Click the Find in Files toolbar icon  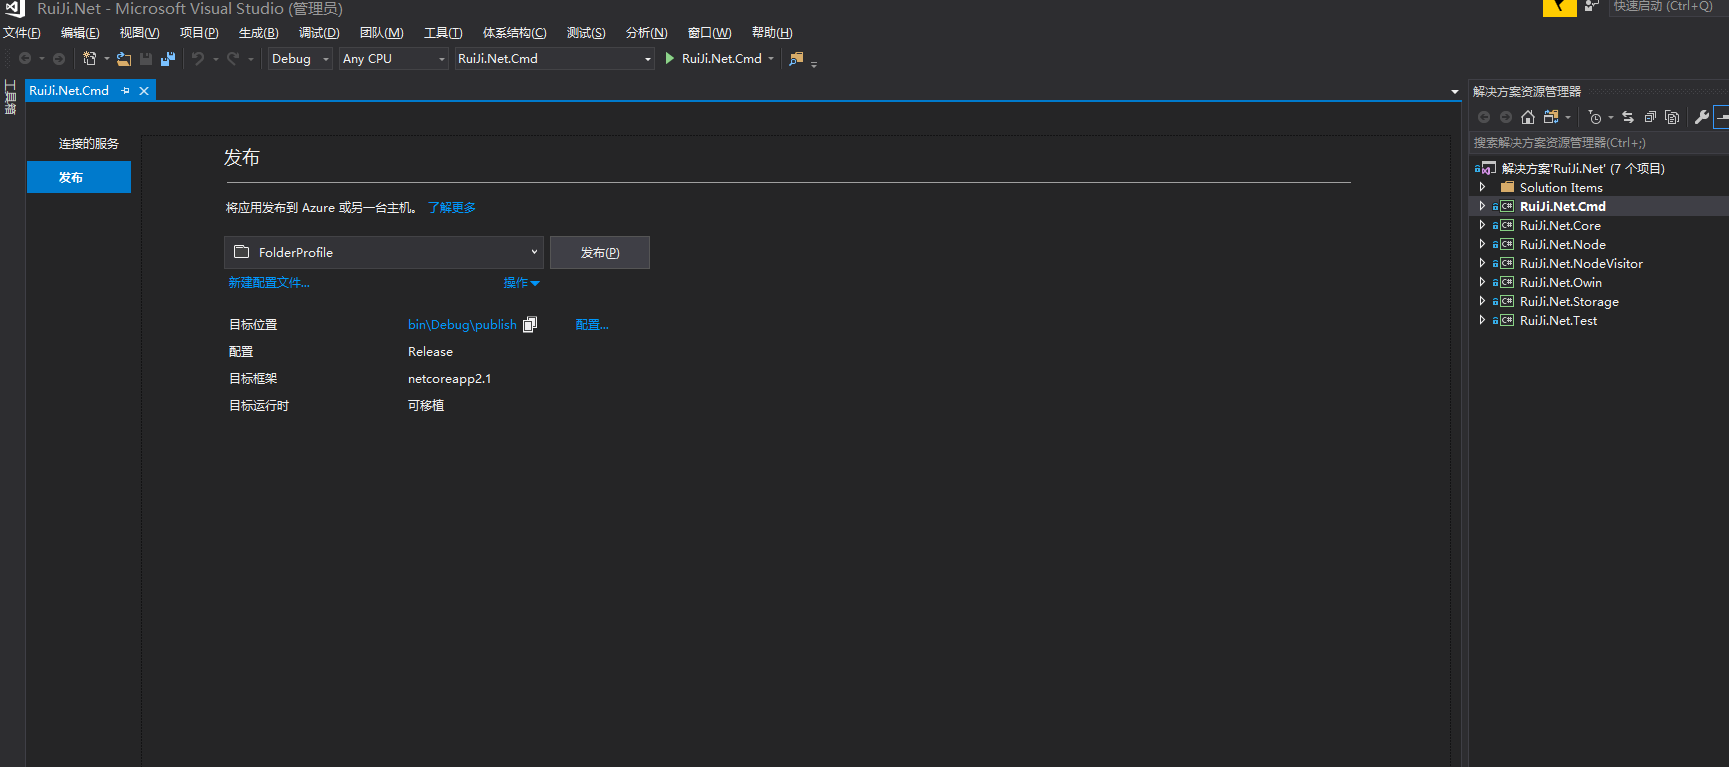click(x=796, y=59)
